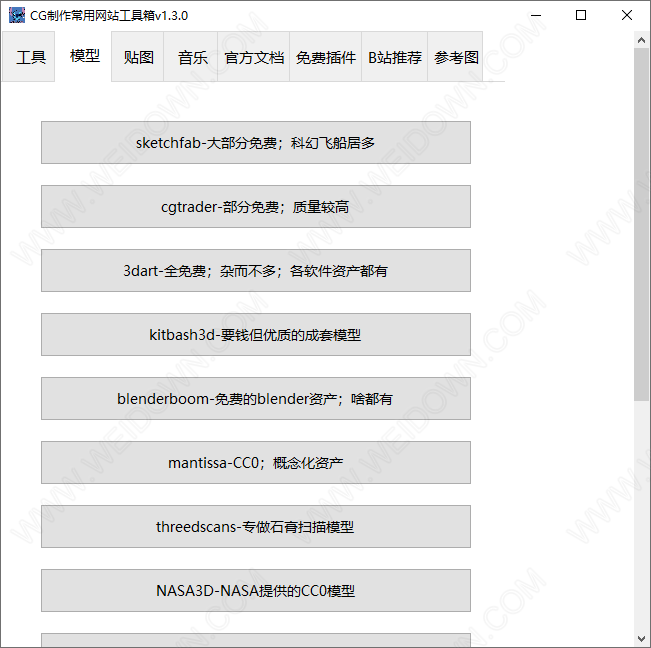Open the 官方文档 tab

[254, 57]
